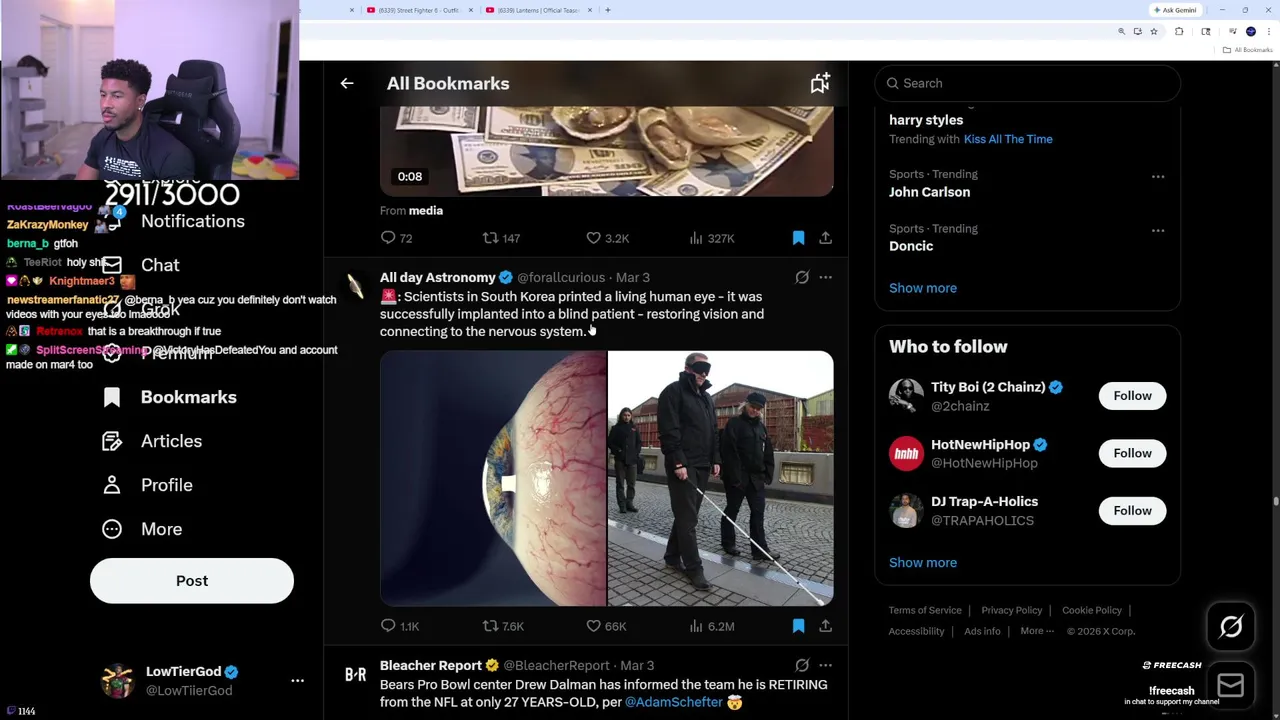Viewport: 1280px width, 720px height.
Task: Click the More circle icon in sidebar
Action: tap(112, 529)
